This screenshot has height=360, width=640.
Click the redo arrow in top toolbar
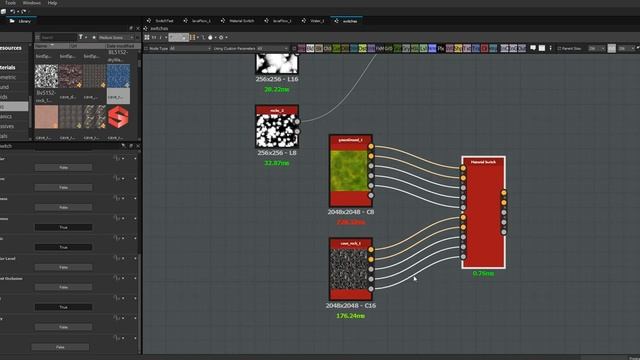point(23,11)
